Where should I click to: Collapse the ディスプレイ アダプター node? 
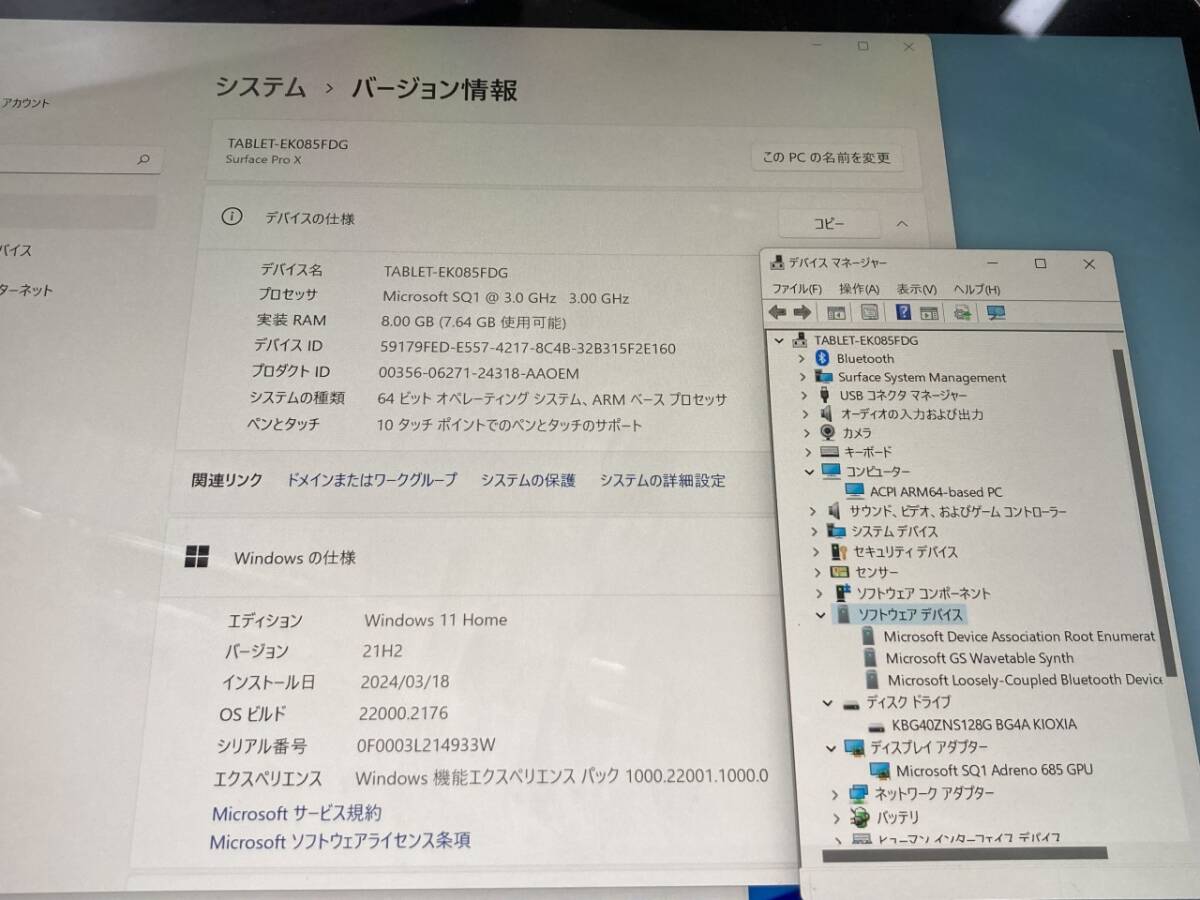tap(830, 747)
